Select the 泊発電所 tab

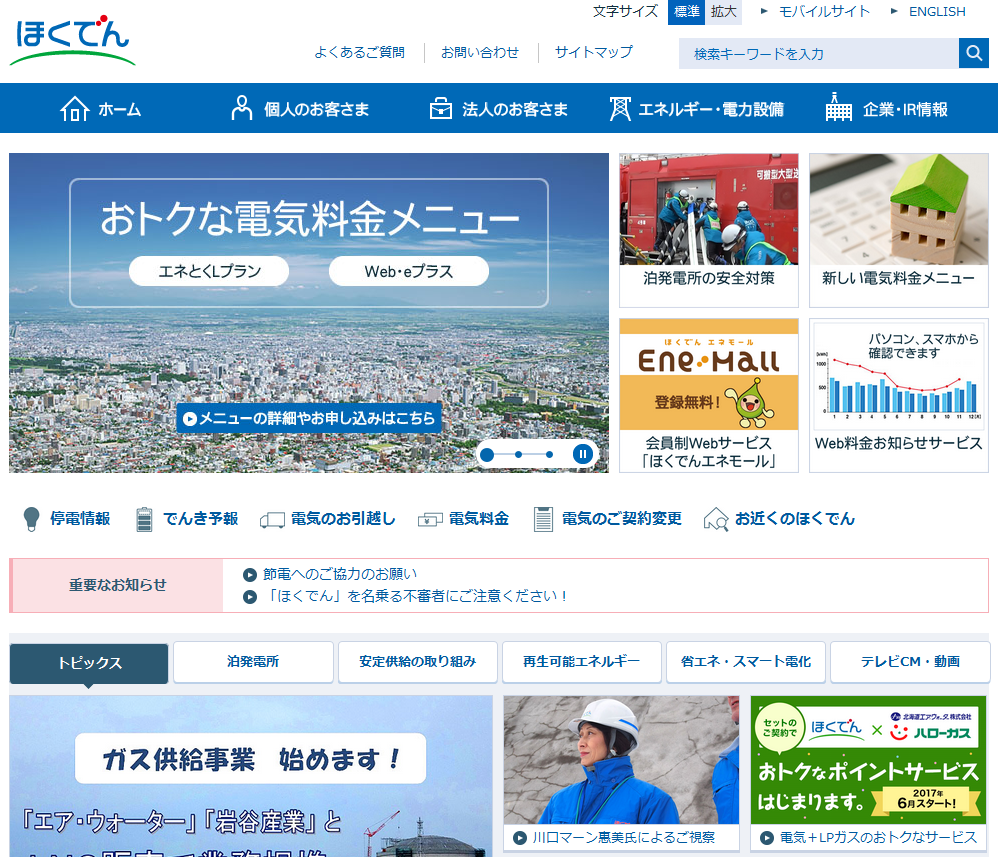click(253, 662)
